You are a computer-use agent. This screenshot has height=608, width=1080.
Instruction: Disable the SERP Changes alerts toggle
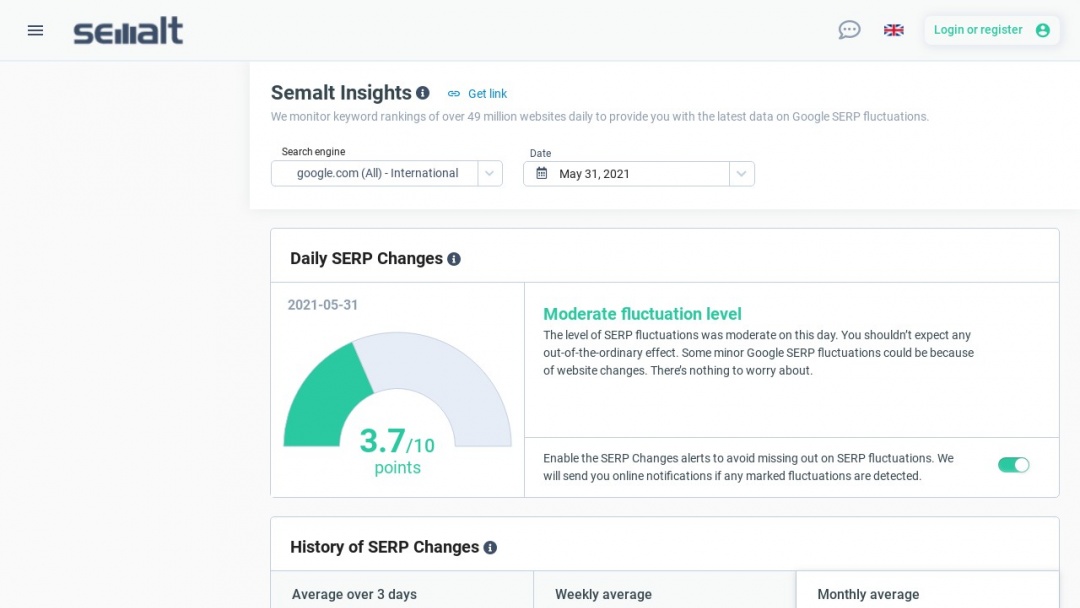coord(1013,465)
